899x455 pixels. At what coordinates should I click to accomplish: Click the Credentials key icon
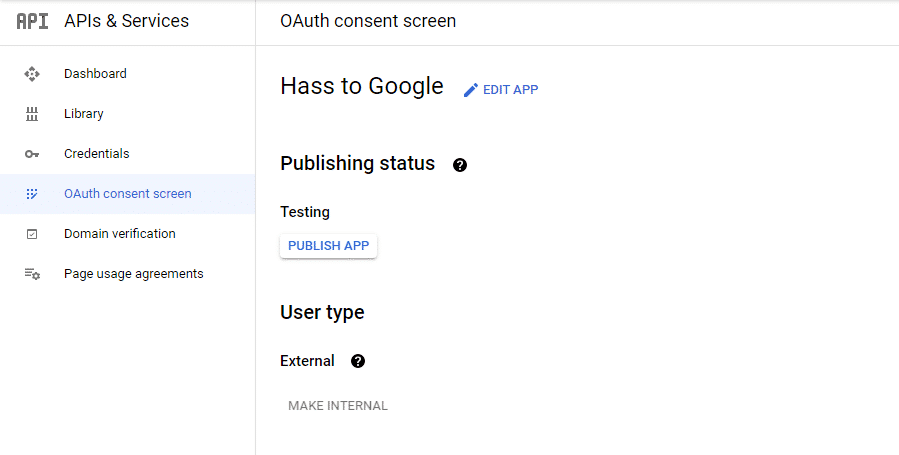pyautogui.click(x=32, y=154)
